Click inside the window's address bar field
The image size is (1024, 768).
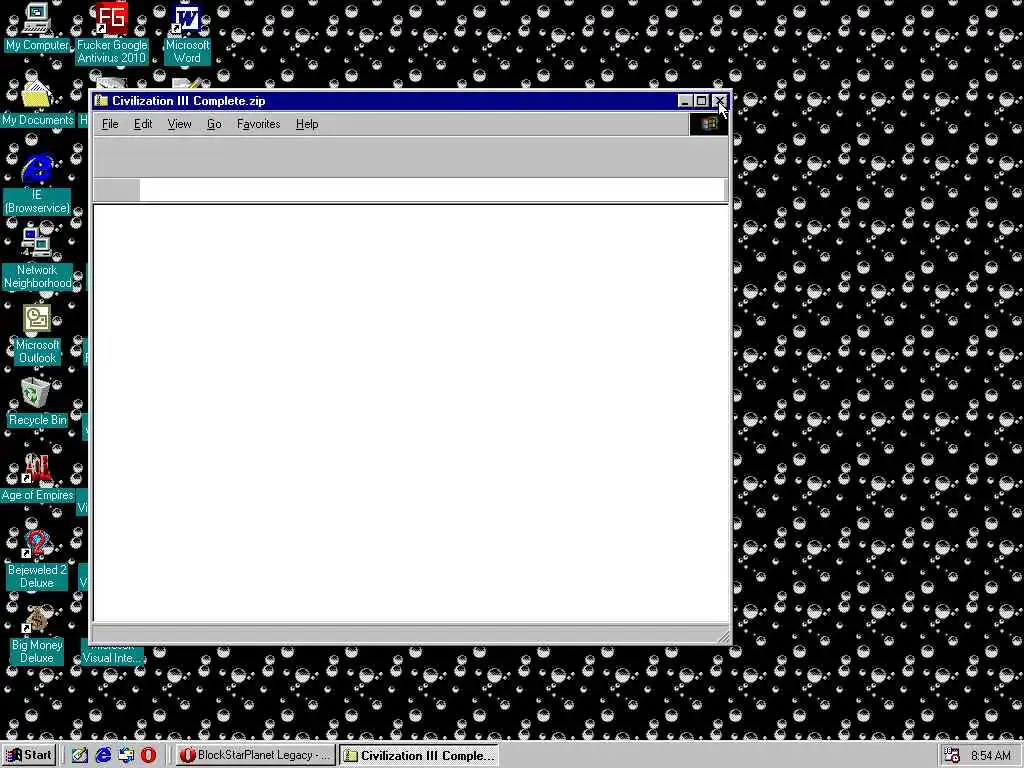coord(432,190)
